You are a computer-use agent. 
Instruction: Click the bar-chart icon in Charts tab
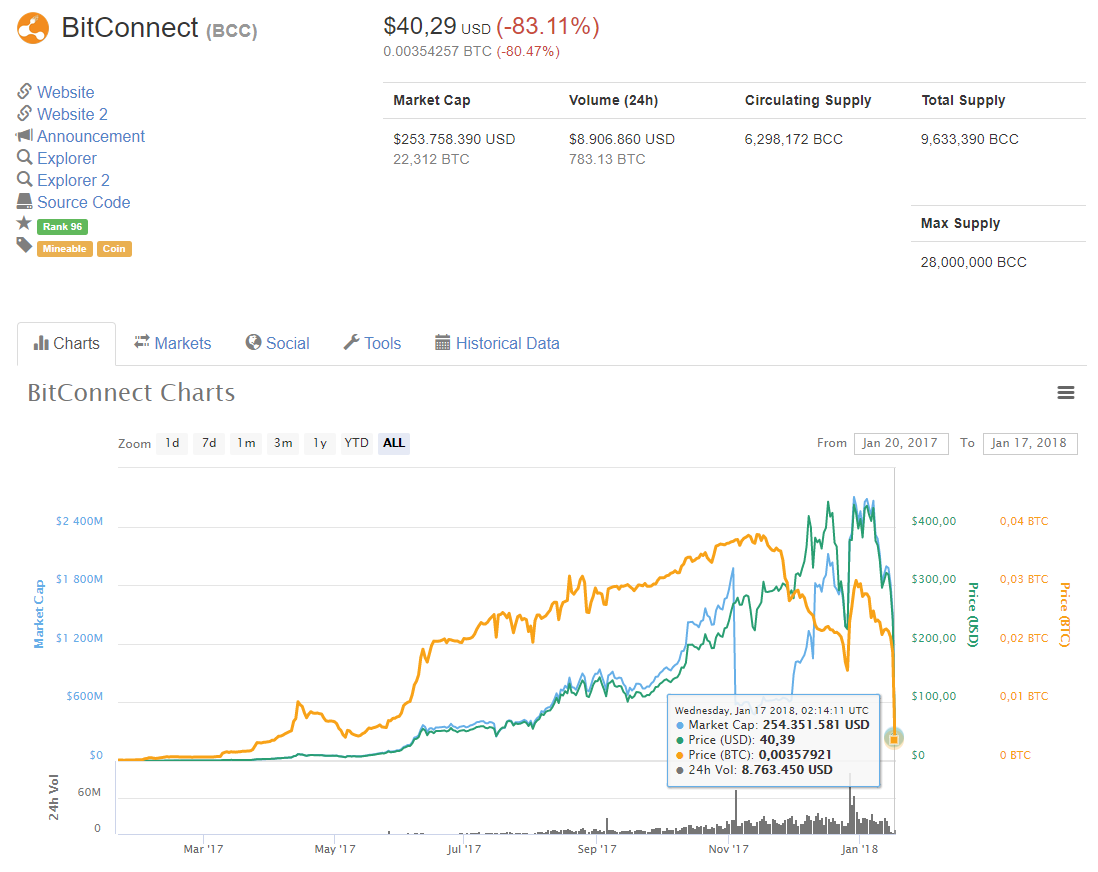click(x=41, y=343)
